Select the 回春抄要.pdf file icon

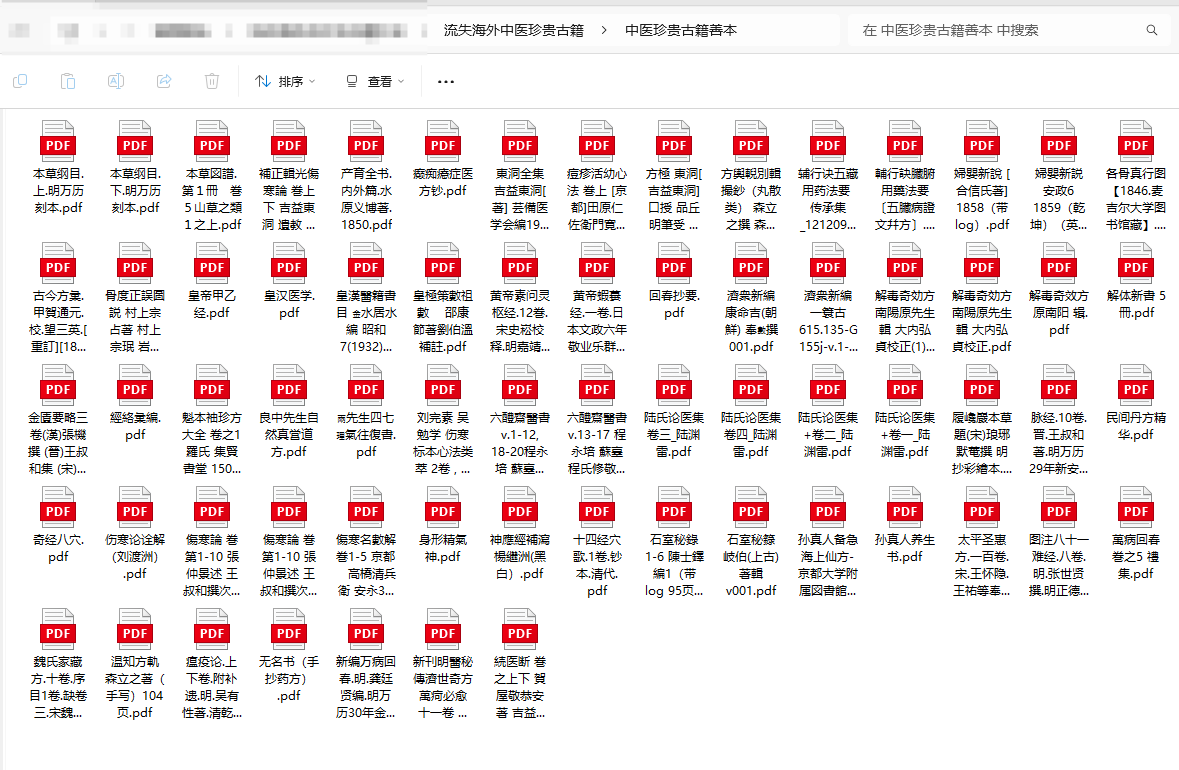pos(674,262)
